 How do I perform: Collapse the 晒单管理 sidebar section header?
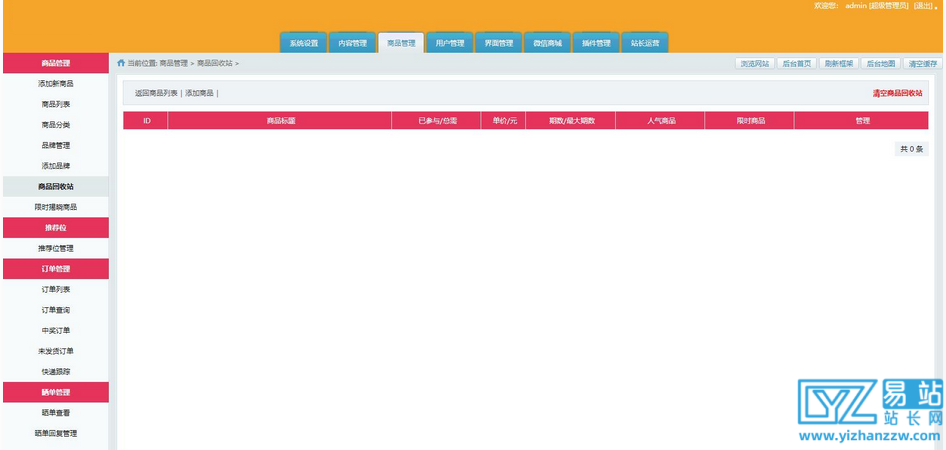(56, 392)
